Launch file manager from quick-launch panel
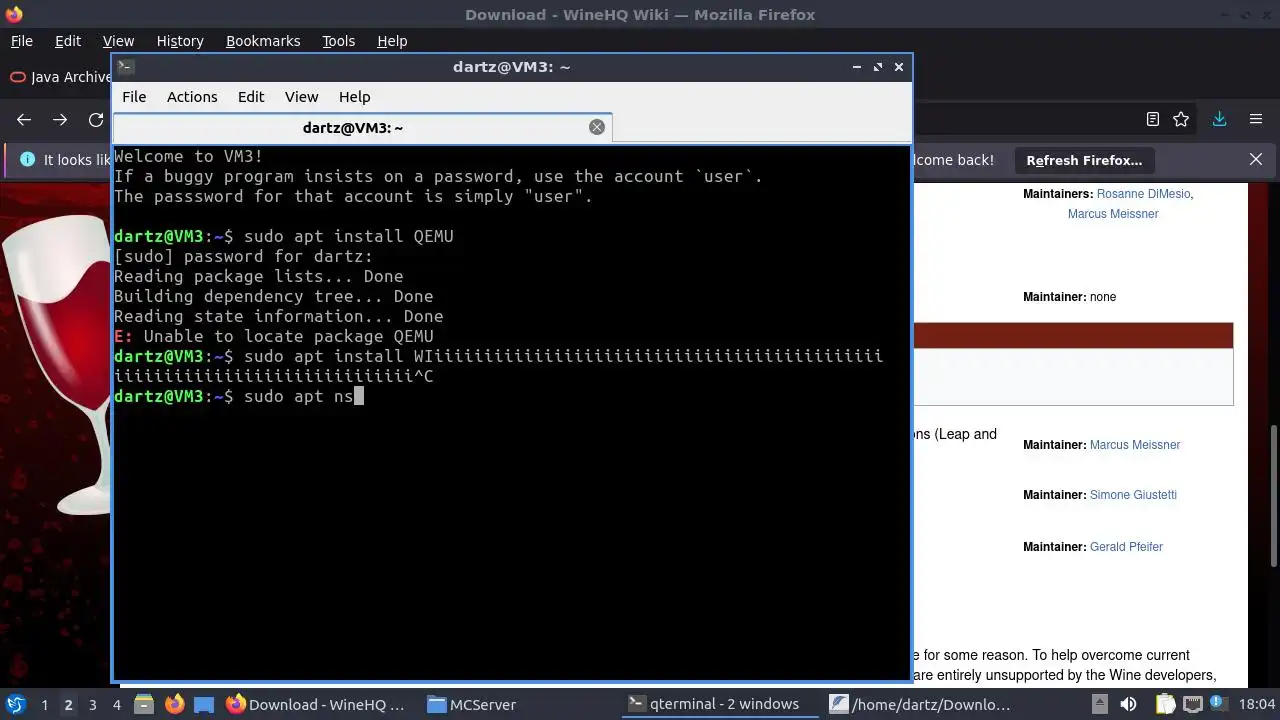The height and width of the screenshot is (720, 1280). (142, 704)
